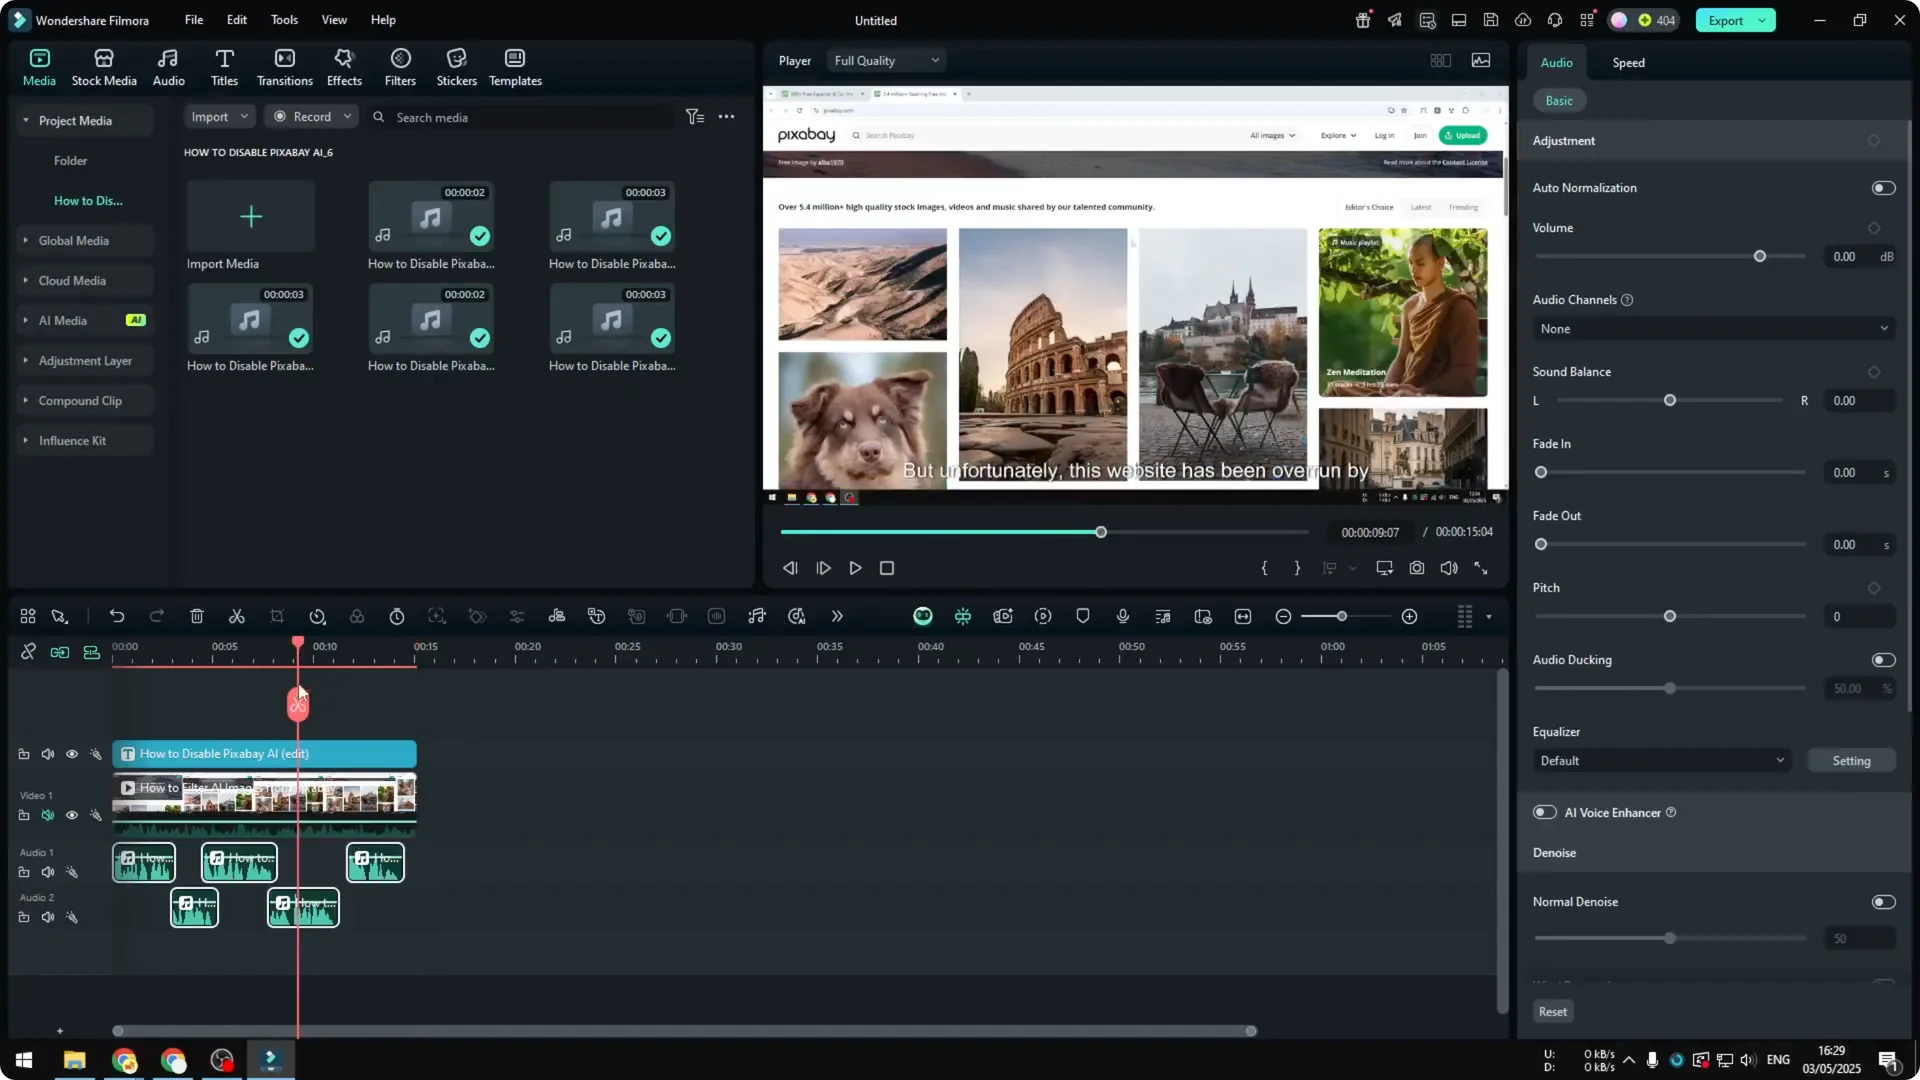Open the Voiceover recording microphone tool
Image resolution: width=1920 pixels, height=1080 pixels.
click(1122, 616)
